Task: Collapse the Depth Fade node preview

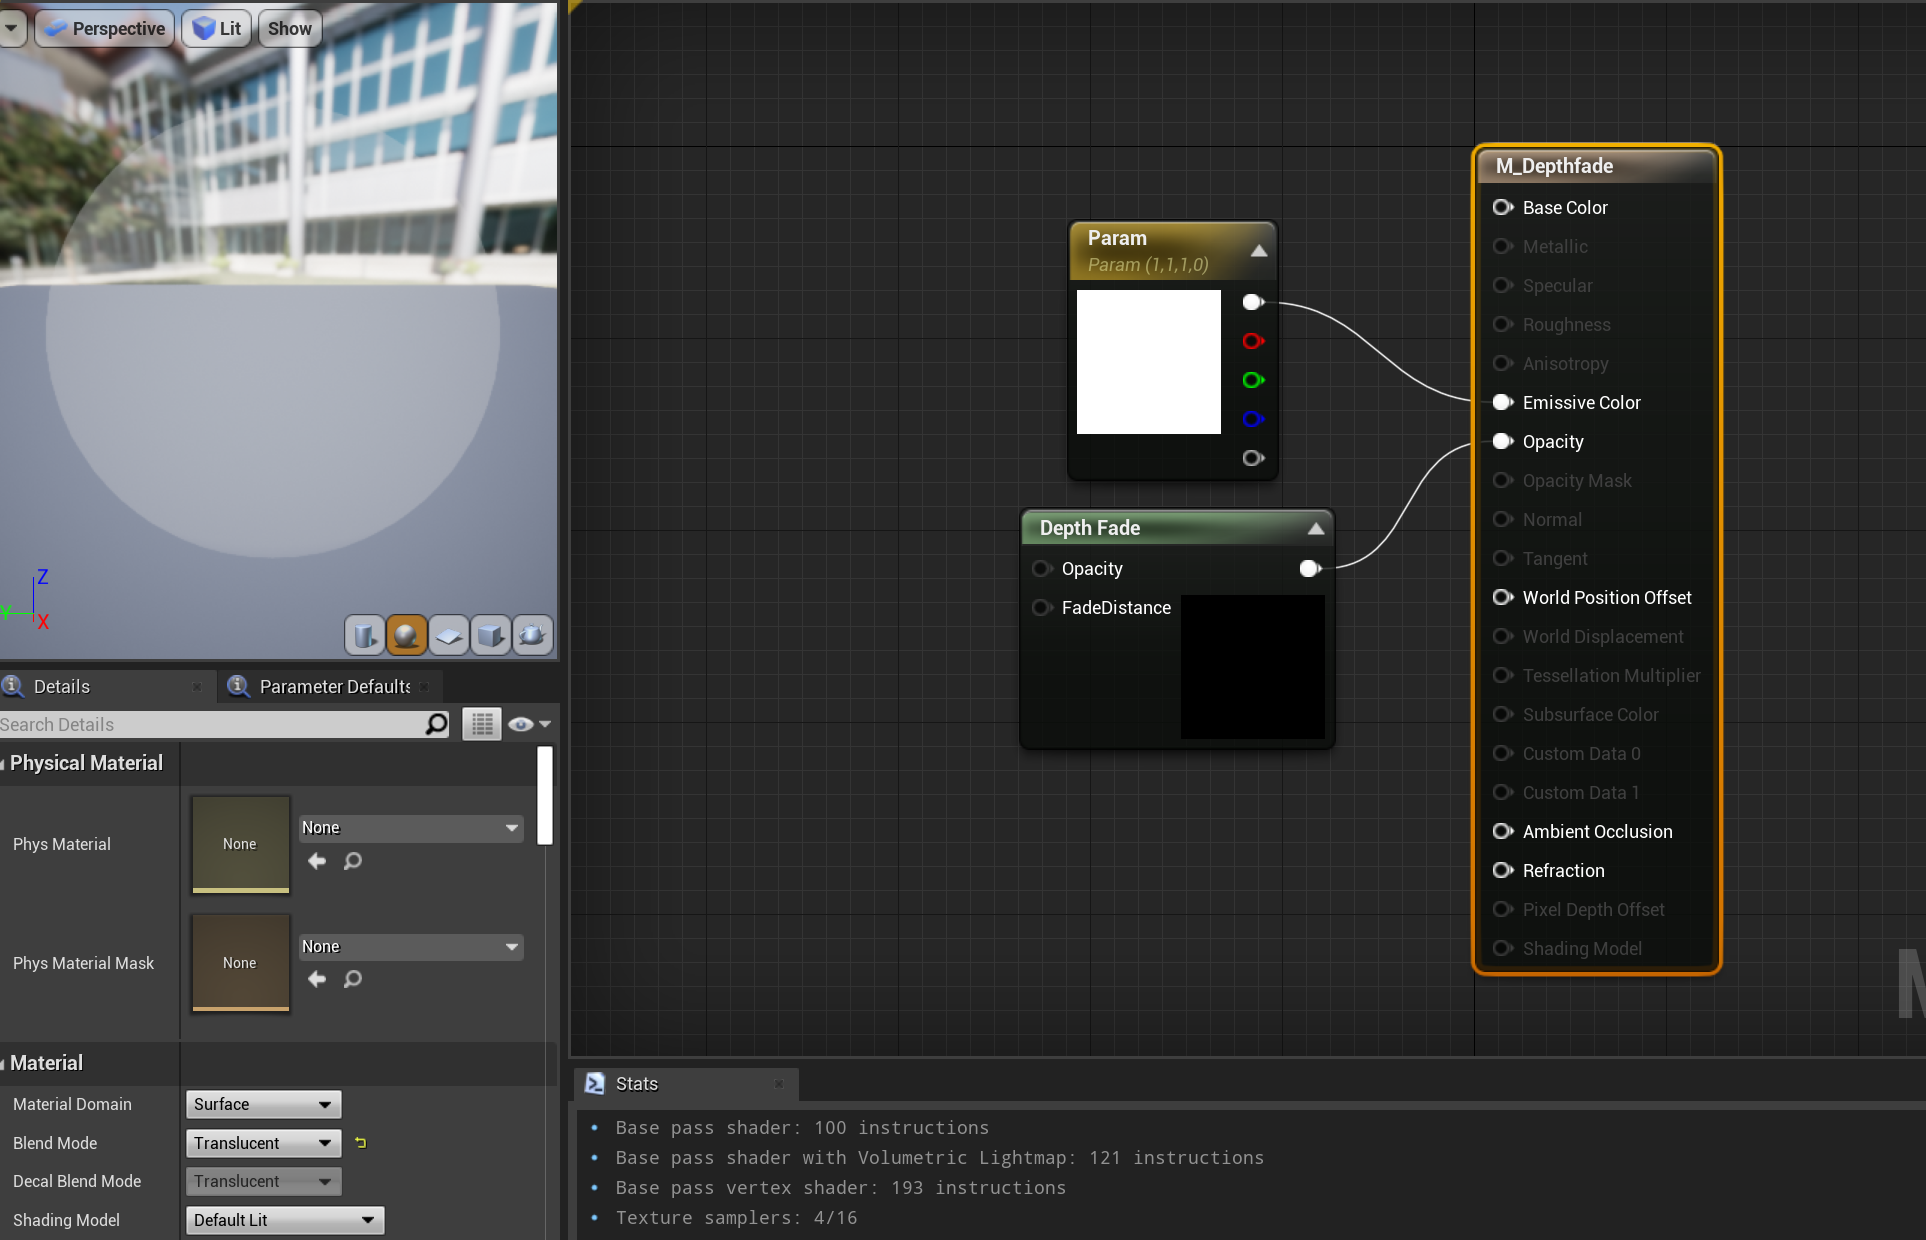Action: click(1316, 528)
